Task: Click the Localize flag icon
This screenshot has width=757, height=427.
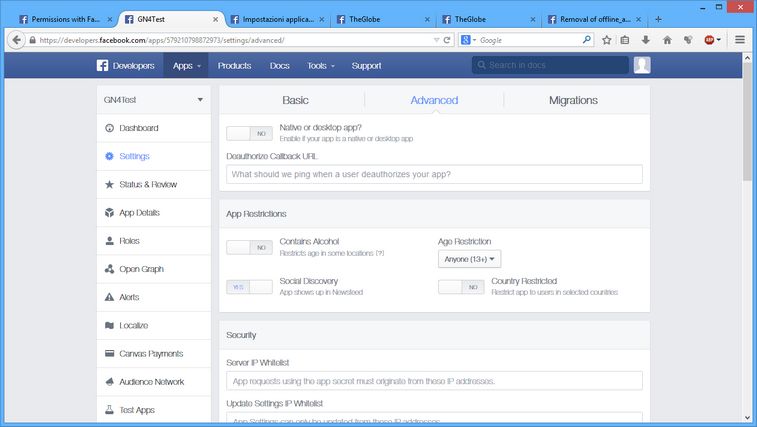Action: click(x=110, y=325)
